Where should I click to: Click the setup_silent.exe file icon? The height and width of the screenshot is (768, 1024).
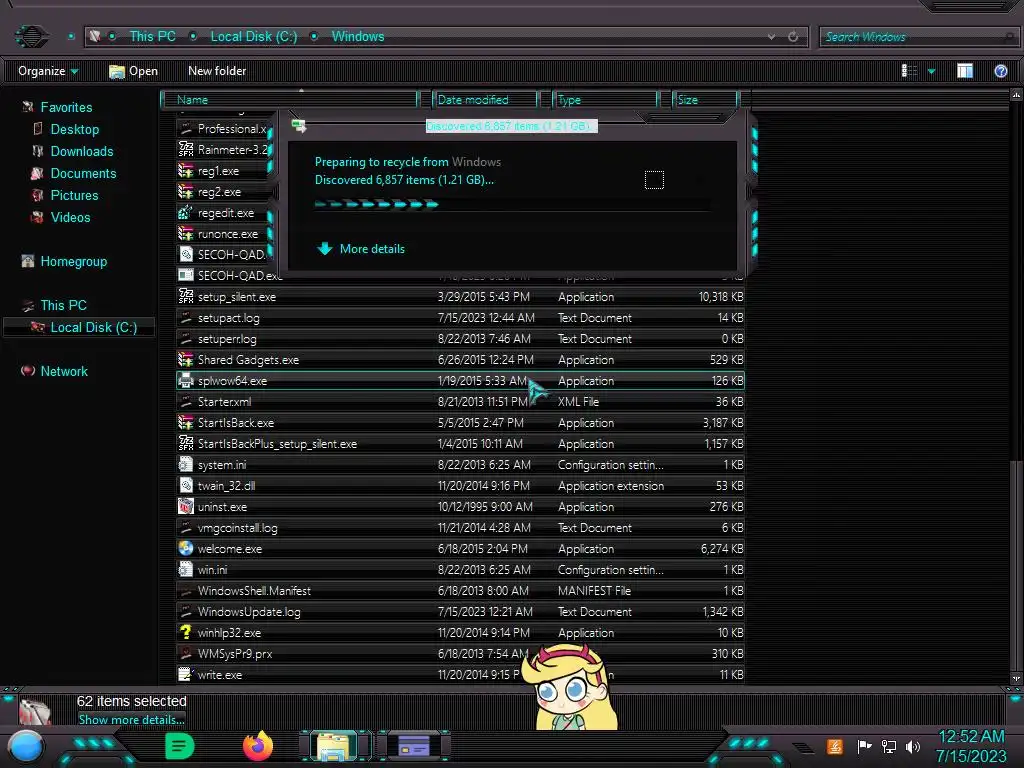click(185, 296)
